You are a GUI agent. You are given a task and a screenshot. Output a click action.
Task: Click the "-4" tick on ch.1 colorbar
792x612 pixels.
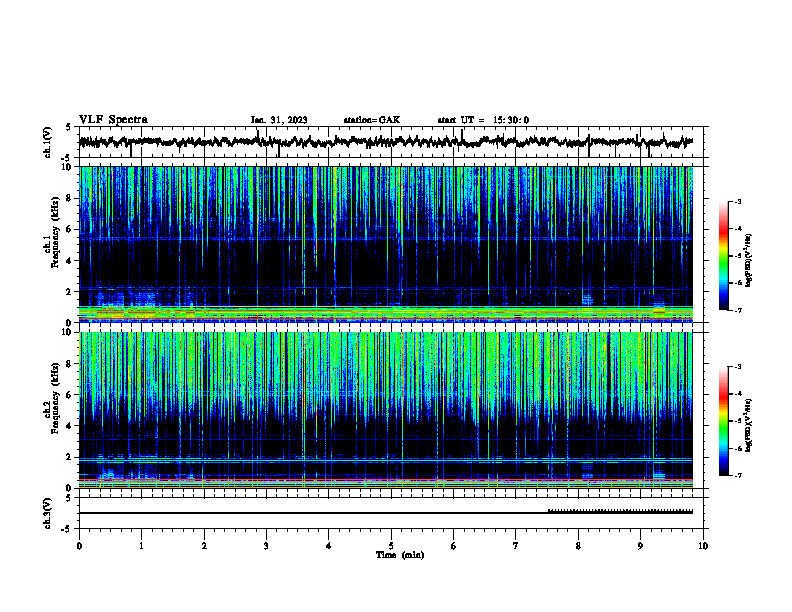pos(738,229)
